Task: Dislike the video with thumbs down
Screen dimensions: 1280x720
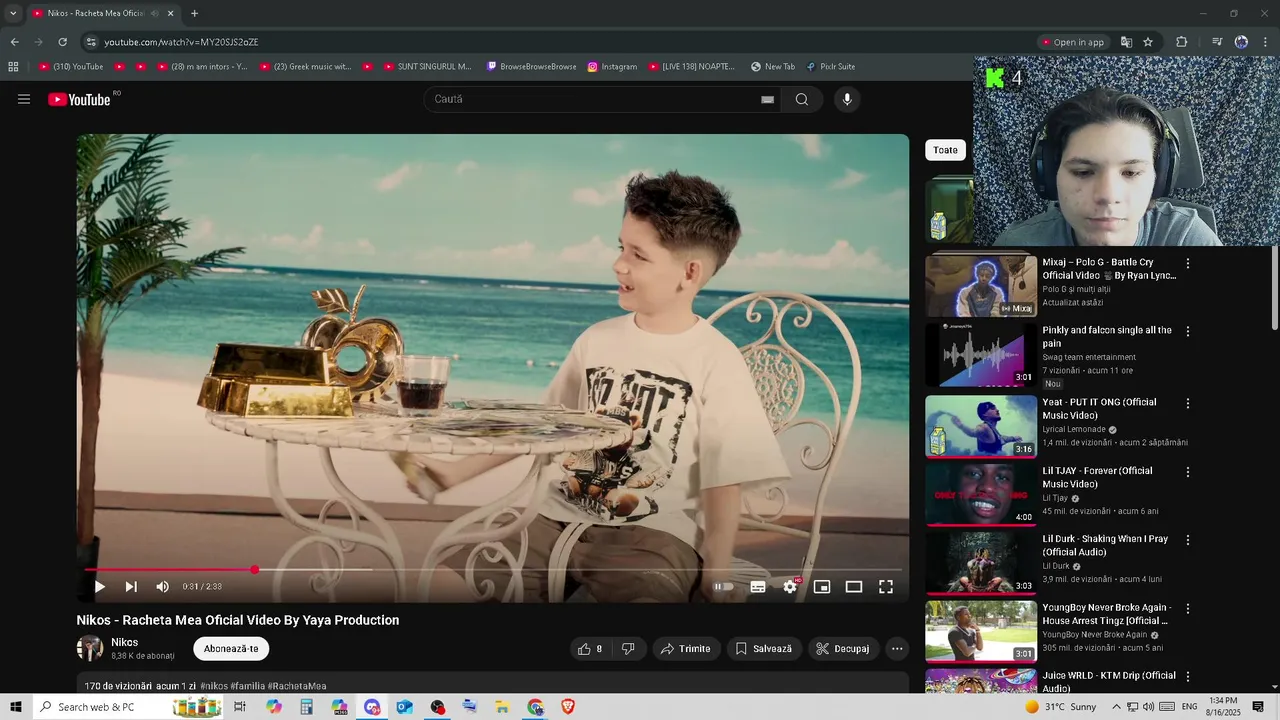Action: (x=628, y=649)
